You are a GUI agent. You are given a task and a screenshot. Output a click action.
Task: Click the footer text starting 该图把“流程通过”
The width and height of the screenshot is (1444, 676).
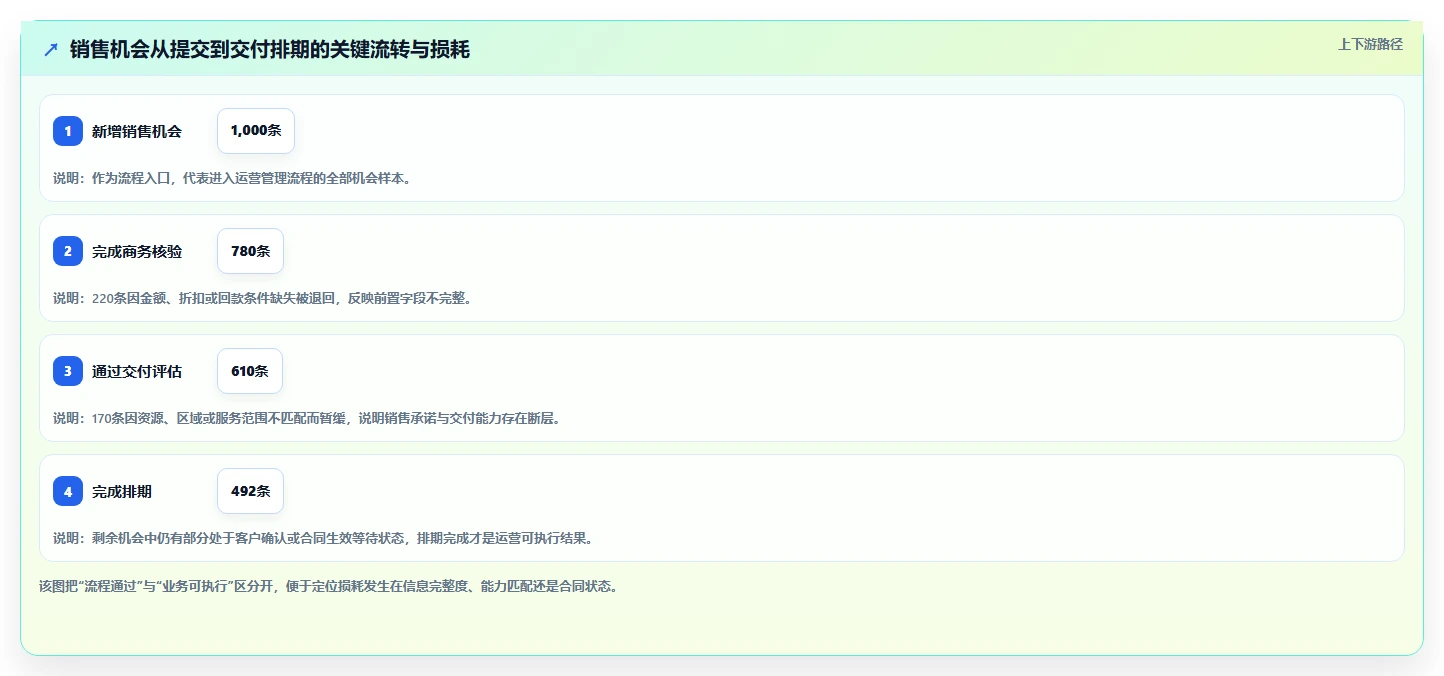328,586
